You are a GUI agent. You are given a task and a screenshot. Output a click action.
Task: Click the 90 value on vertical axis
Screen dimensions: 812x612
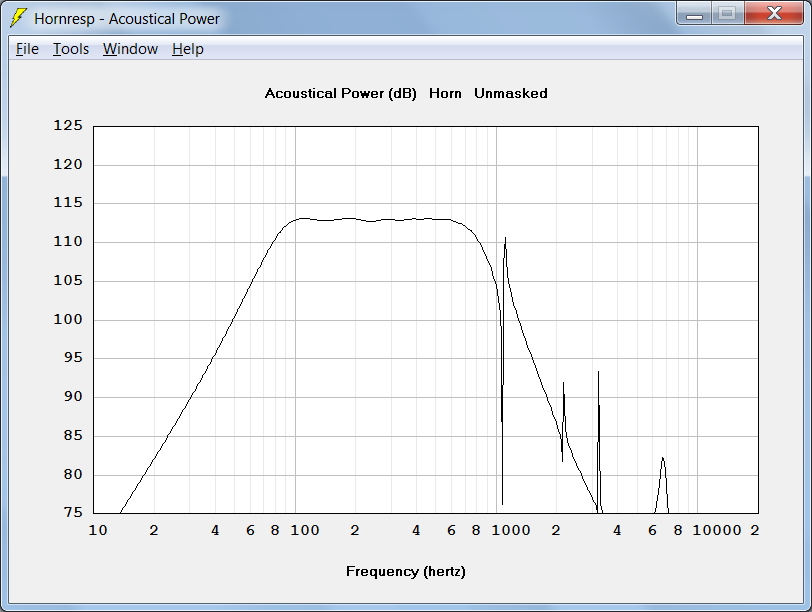click(73, 397)
